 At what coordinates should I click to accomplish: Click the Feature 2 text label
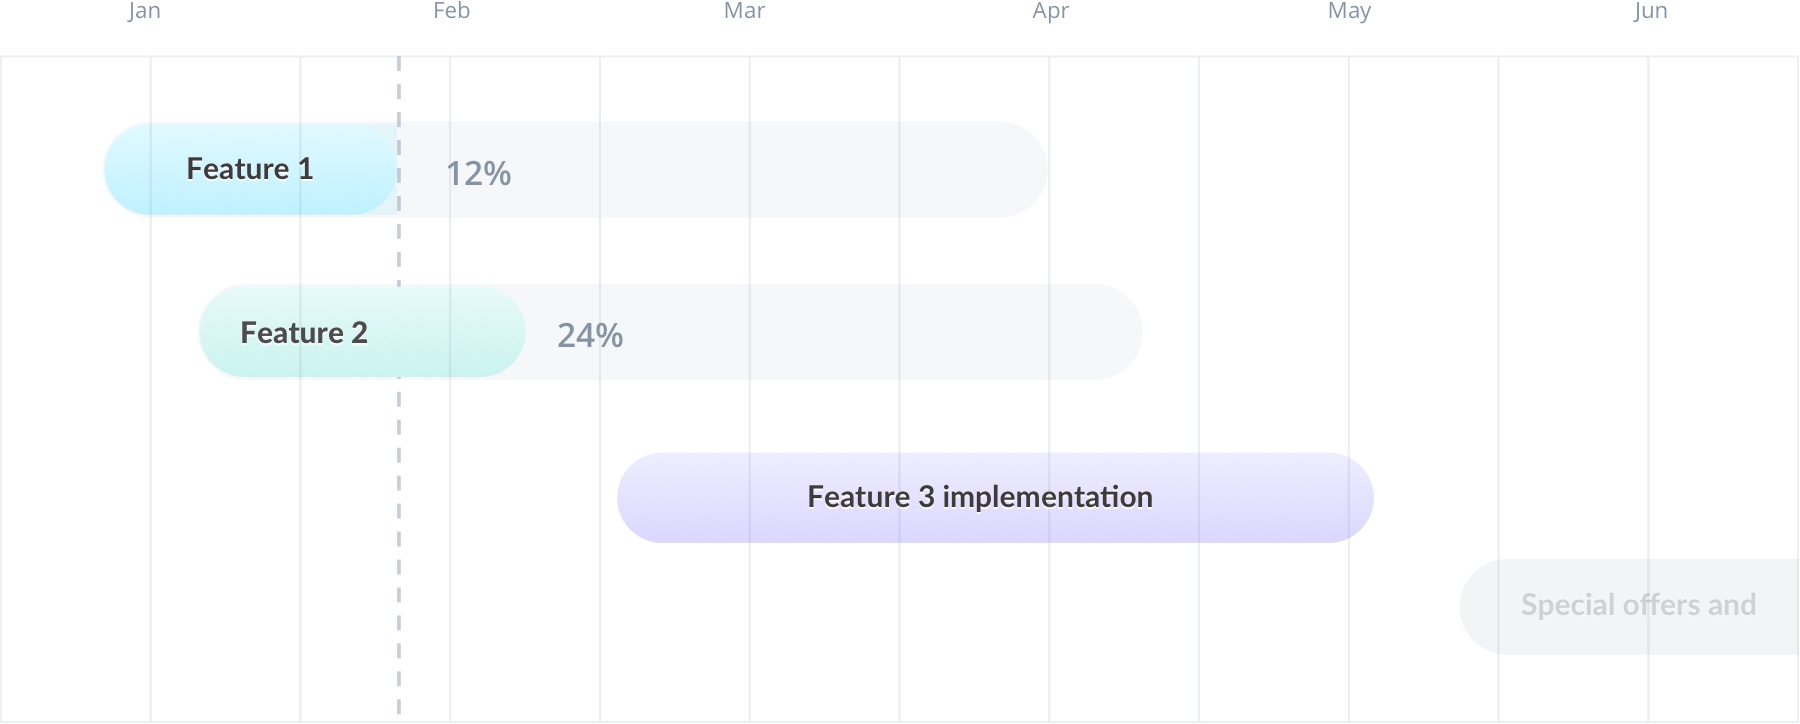[304, 333]
